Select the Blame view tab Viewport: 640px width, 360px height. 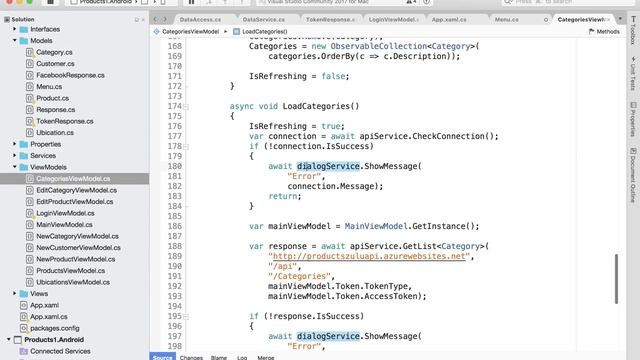pos(219,358)
